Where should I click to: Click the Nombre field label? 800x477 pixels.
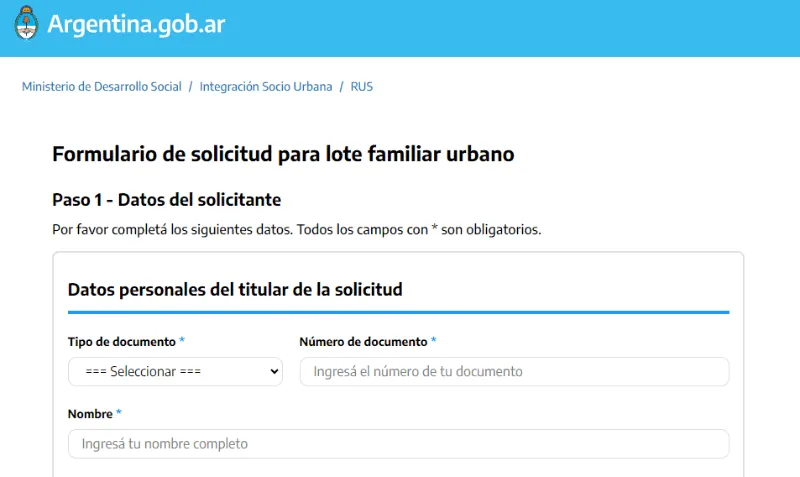click(89, 414)
